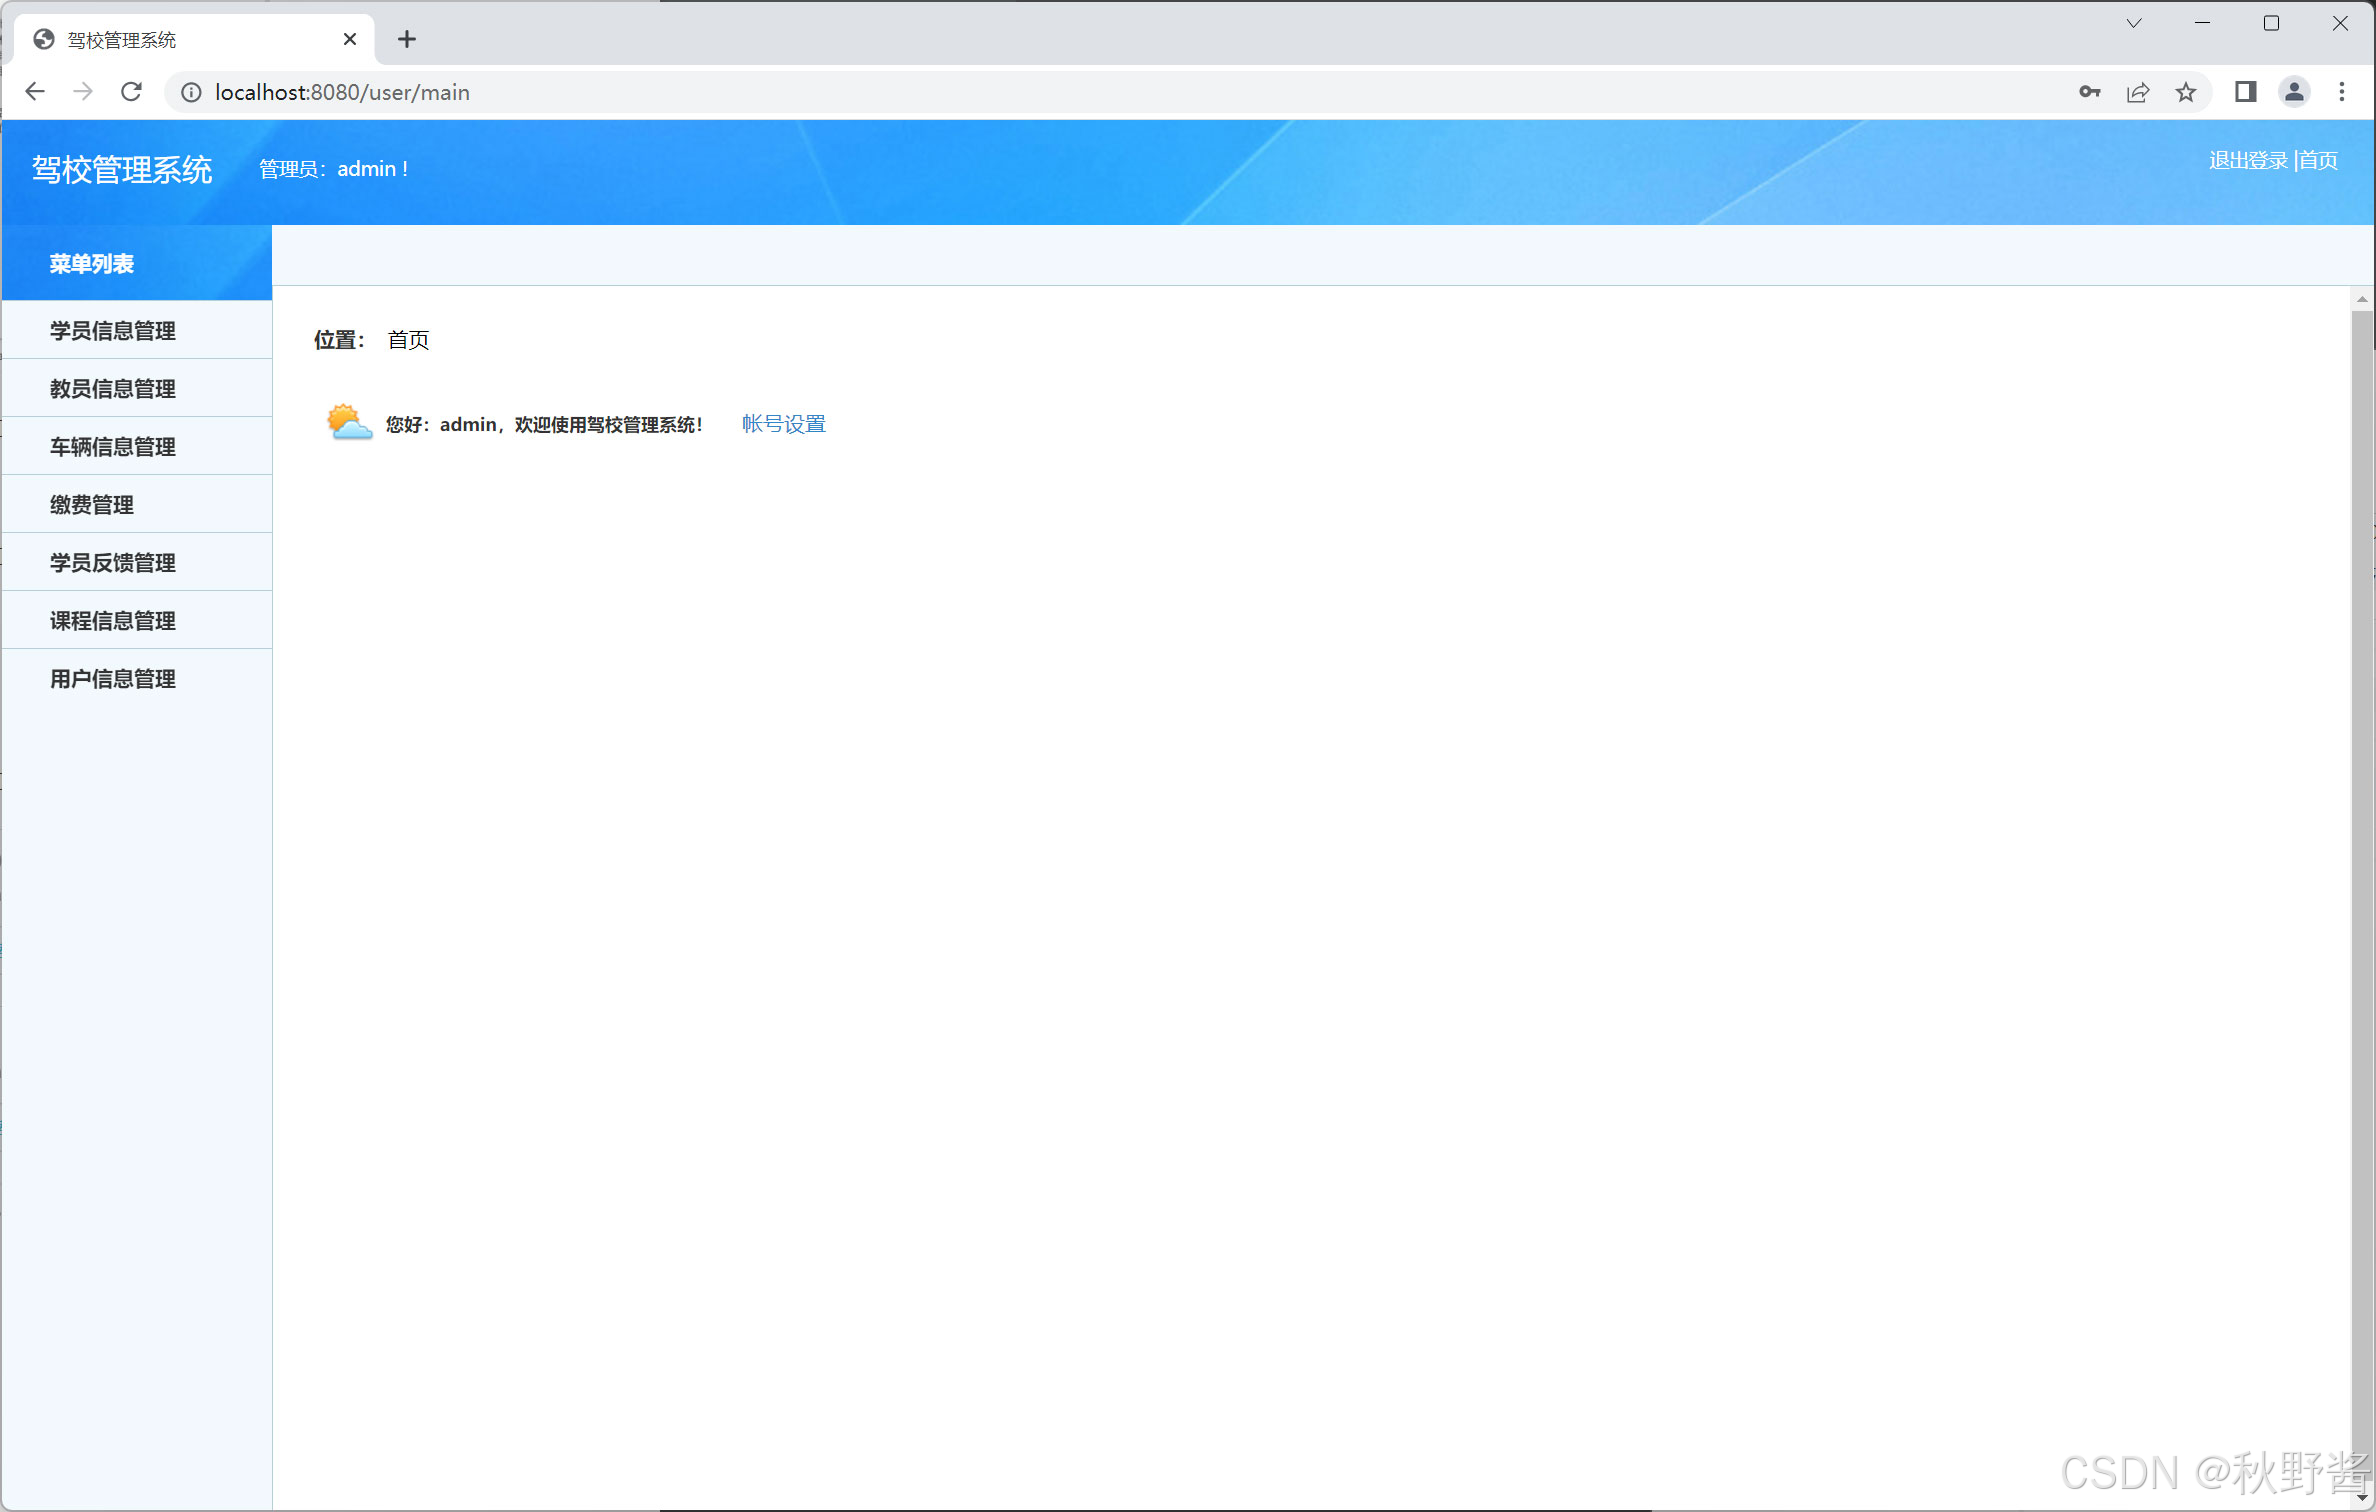Open Chrome three-dot menu
Viewport: 2376px width, 1512px height.
point(2341,92)
